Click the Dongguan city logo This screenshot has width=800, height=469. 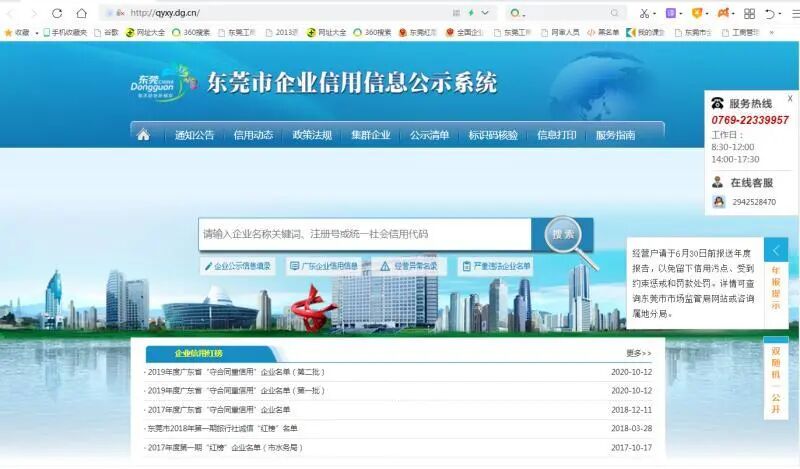pyautogui.click(x=163, y=83)
